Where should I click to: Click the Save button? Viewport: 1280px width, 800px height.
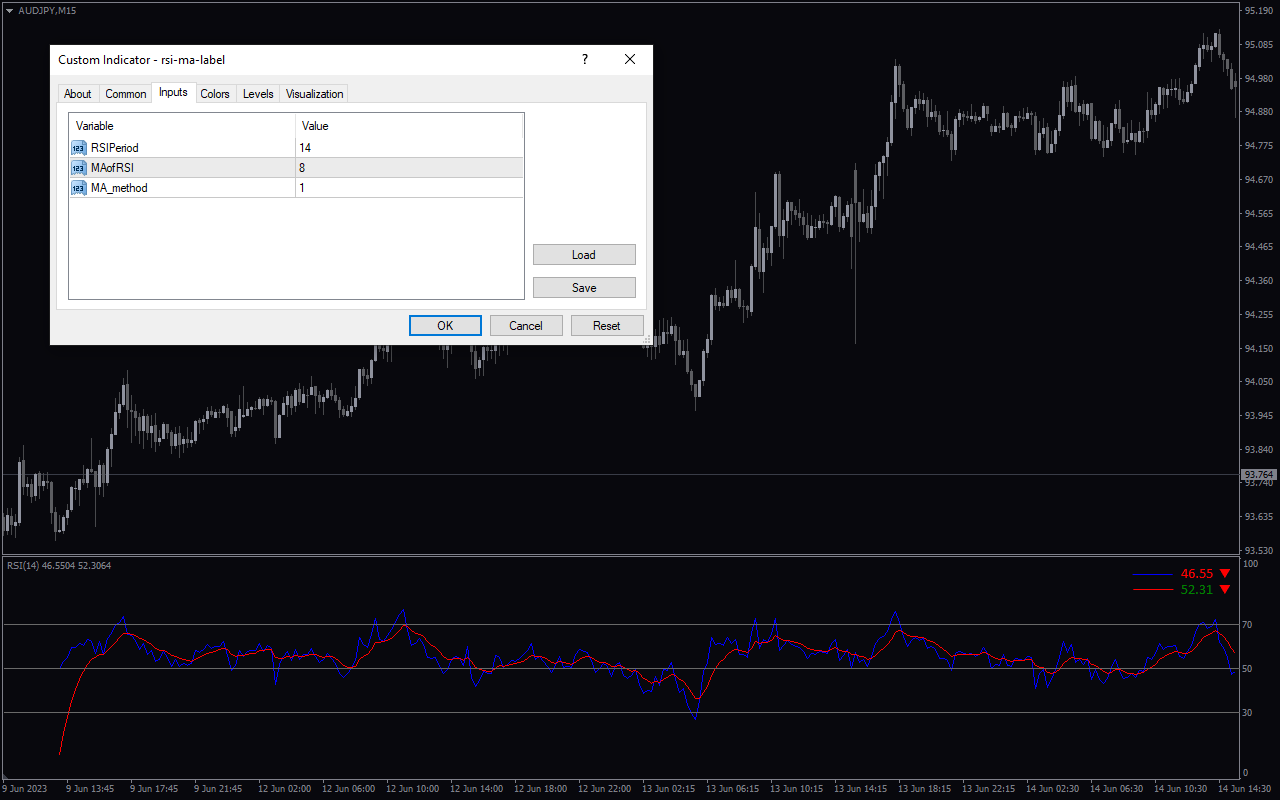(584, 288)
